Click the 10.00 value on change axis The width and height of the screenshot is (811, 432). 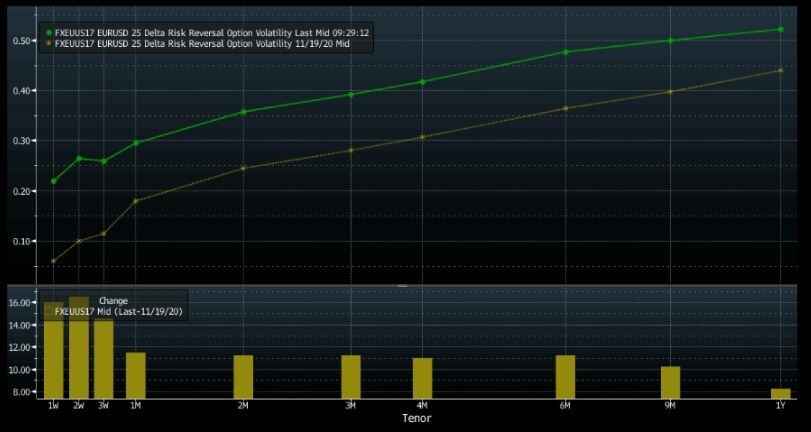click(21, 370)
